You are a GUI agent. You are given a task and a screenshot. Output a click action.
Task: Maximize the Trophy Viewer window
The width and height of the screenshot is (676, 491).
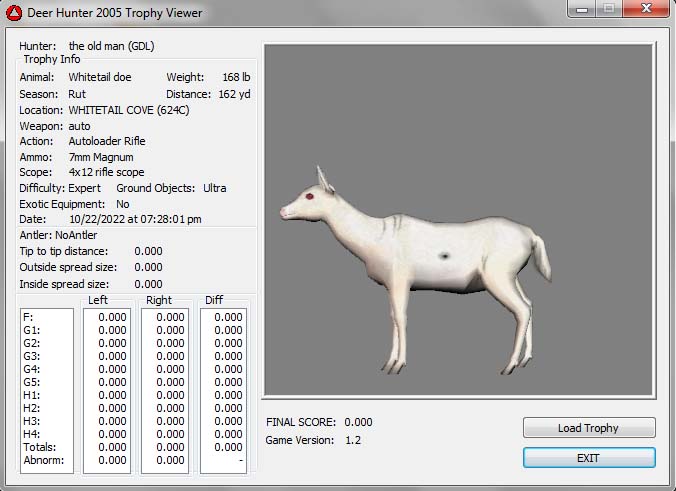pos(609,9)
